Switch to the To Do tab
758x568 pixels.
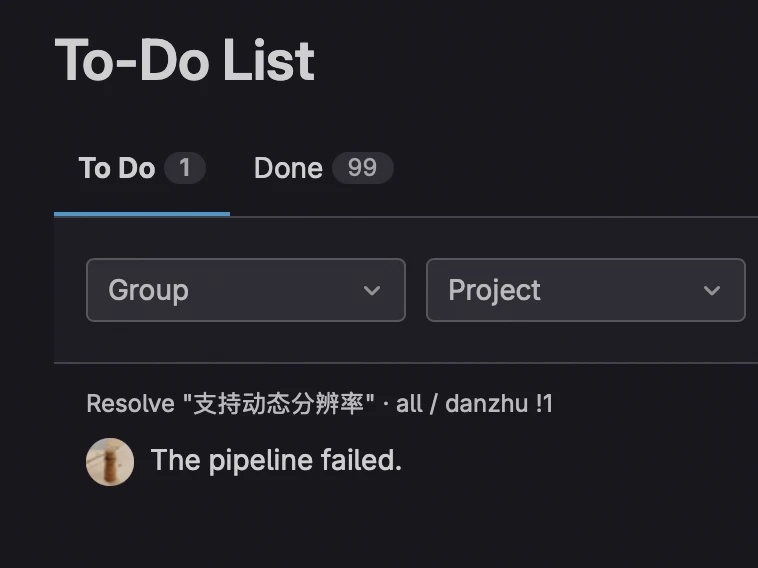tap(117, 168)
